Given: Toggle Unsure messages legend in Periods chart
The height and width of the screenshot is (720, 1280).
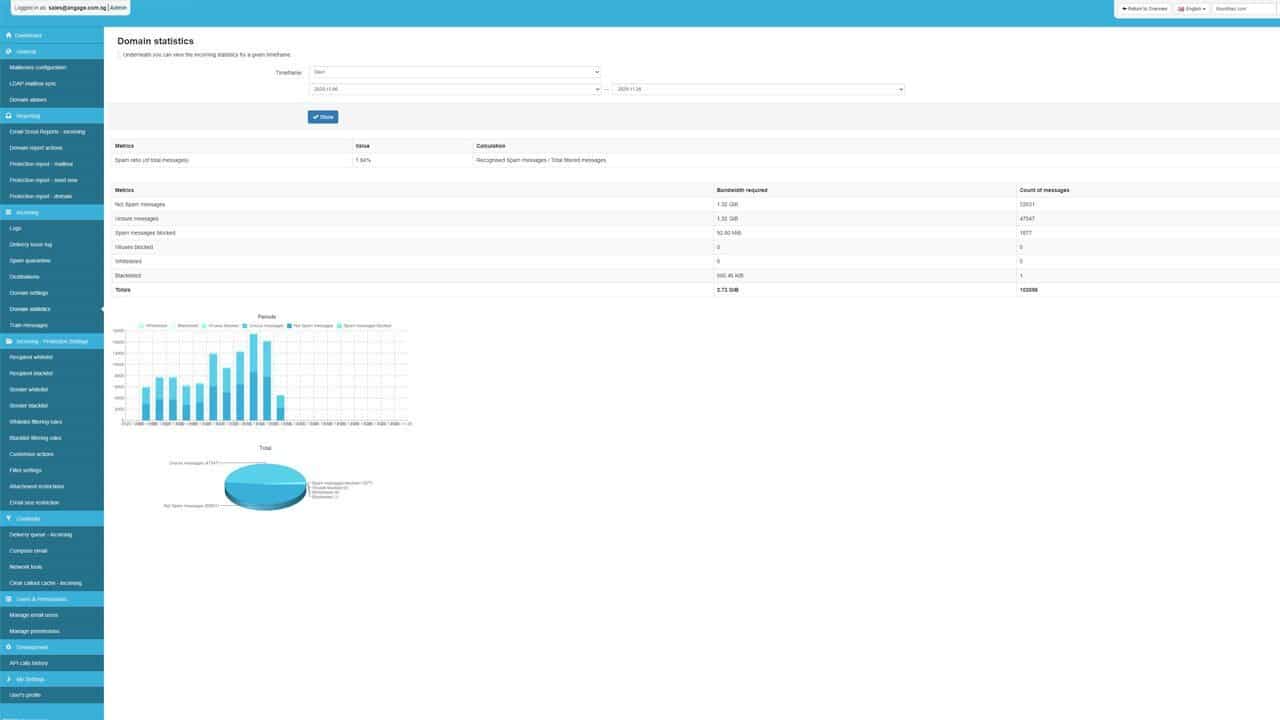Looking at the screenshot, I should click(x=264, y=326).
